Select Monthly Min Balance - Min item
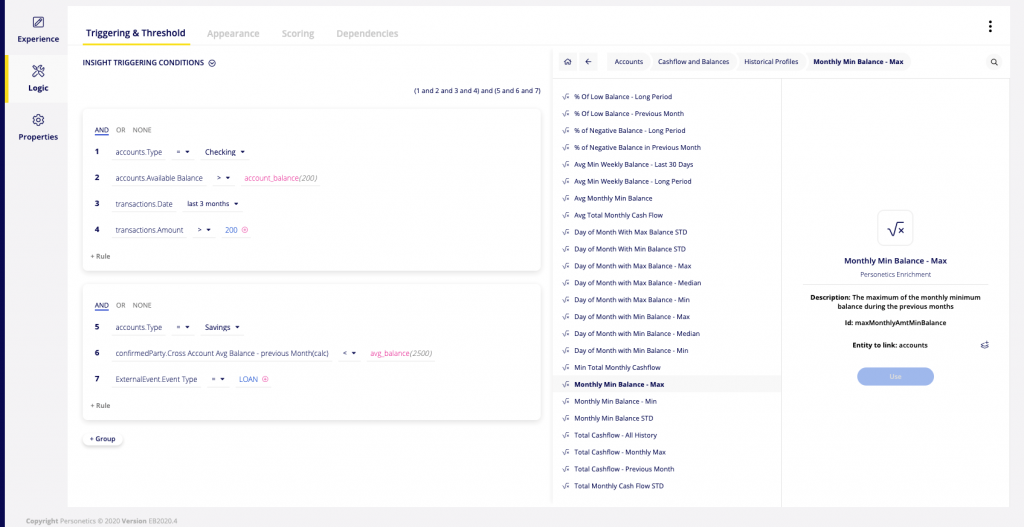The image size is (1024, 527). click(x=615, y=401)
